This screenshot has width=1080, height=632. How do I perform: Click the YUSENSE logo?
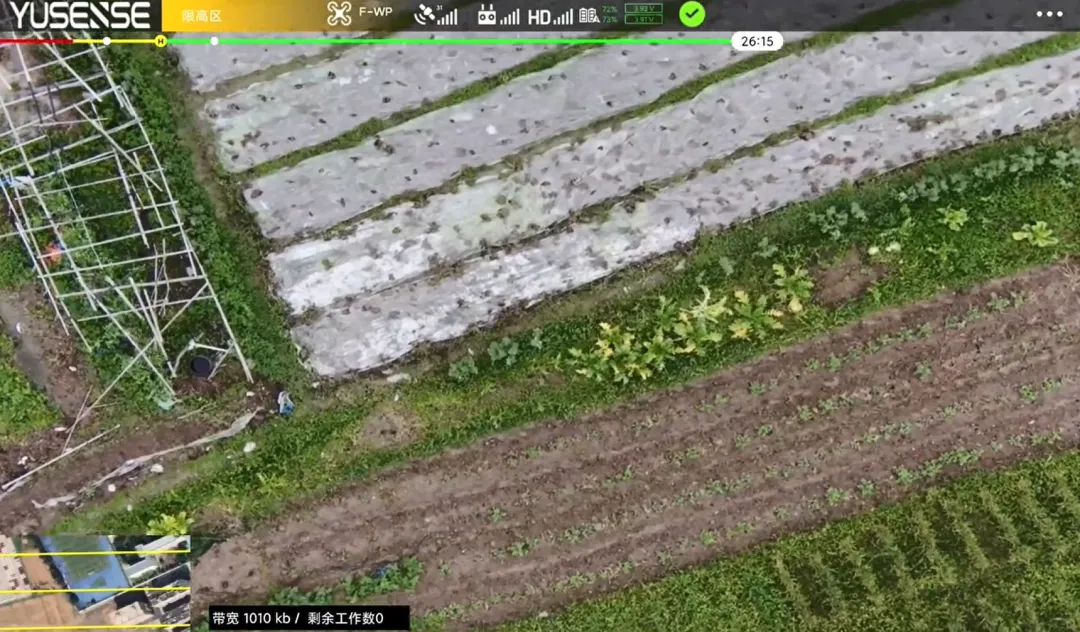coord(80,15)
